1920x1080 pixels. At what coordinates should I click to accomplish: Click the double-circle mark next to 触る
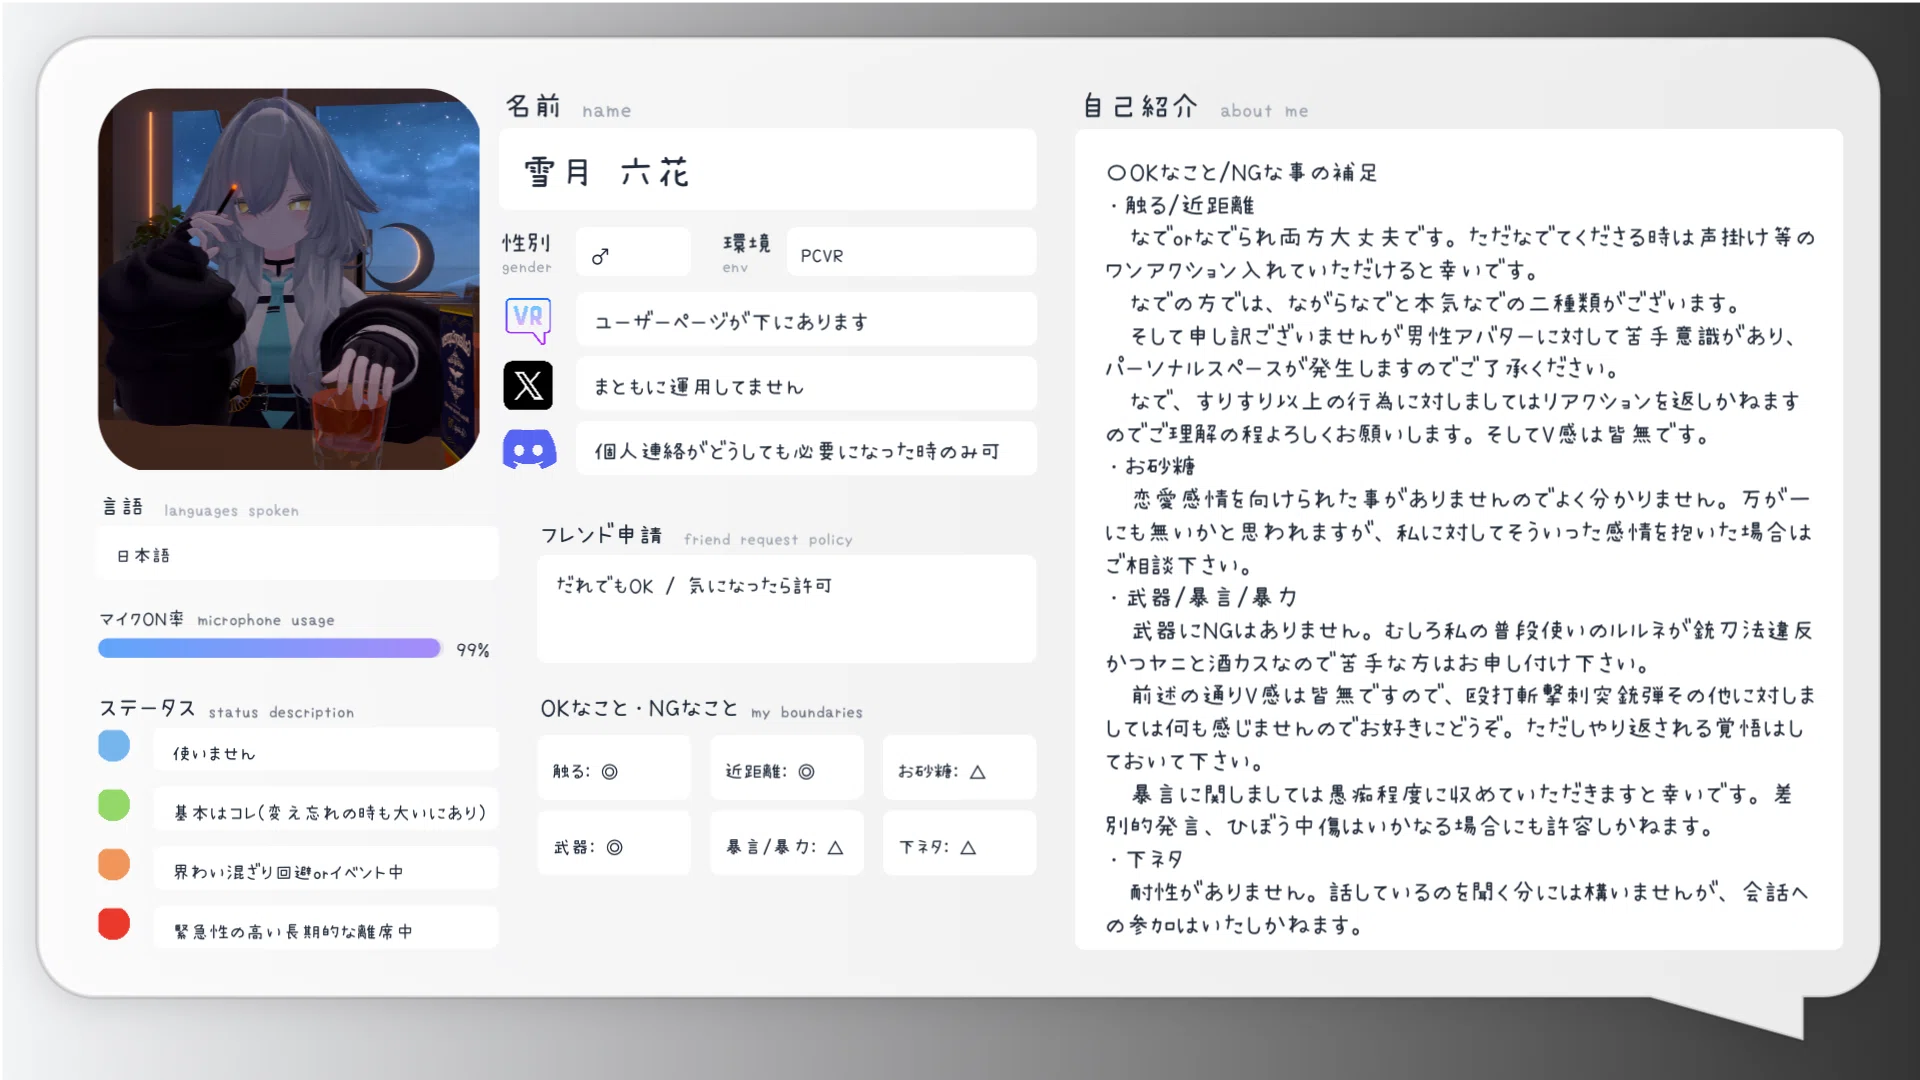pyautogui.click(x=609, y=771)
